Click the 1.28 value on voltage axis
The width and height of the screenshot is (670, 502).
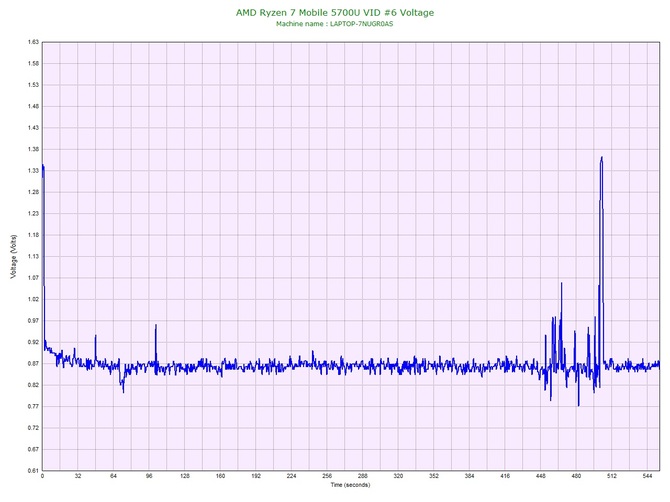click(x=33, y=192)
